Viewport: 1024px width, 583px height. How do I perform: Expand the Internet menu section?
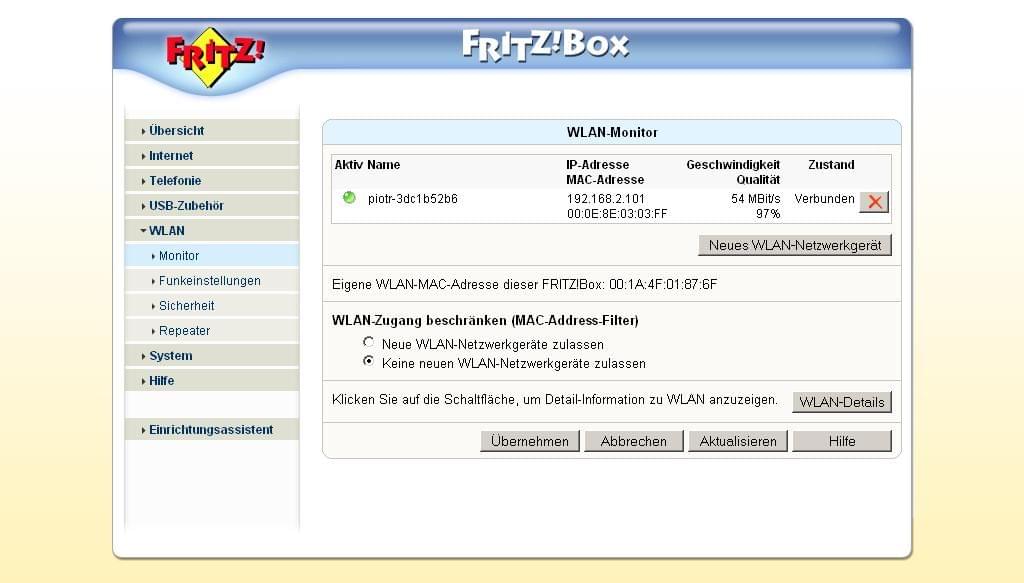click(x=171, y=156)
